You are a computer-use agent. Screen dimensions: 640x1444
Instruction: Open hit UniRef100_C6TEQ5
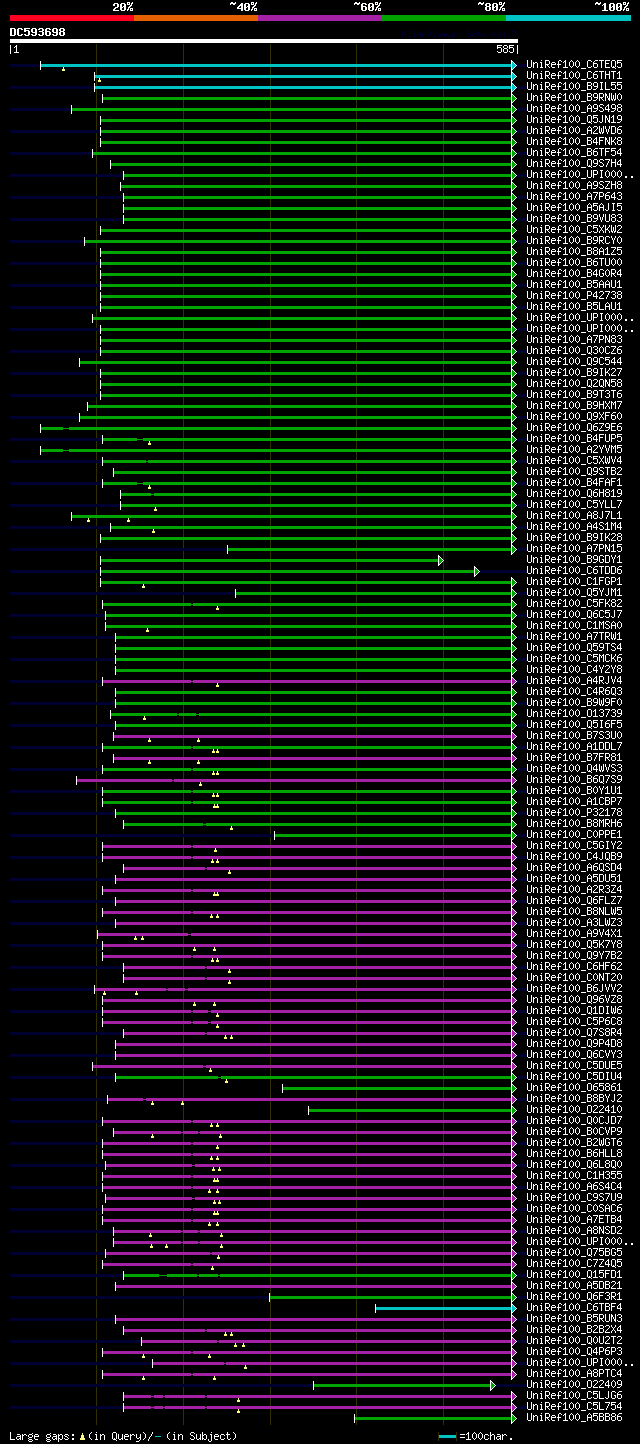pyautogui.click(x=574, y=64)
